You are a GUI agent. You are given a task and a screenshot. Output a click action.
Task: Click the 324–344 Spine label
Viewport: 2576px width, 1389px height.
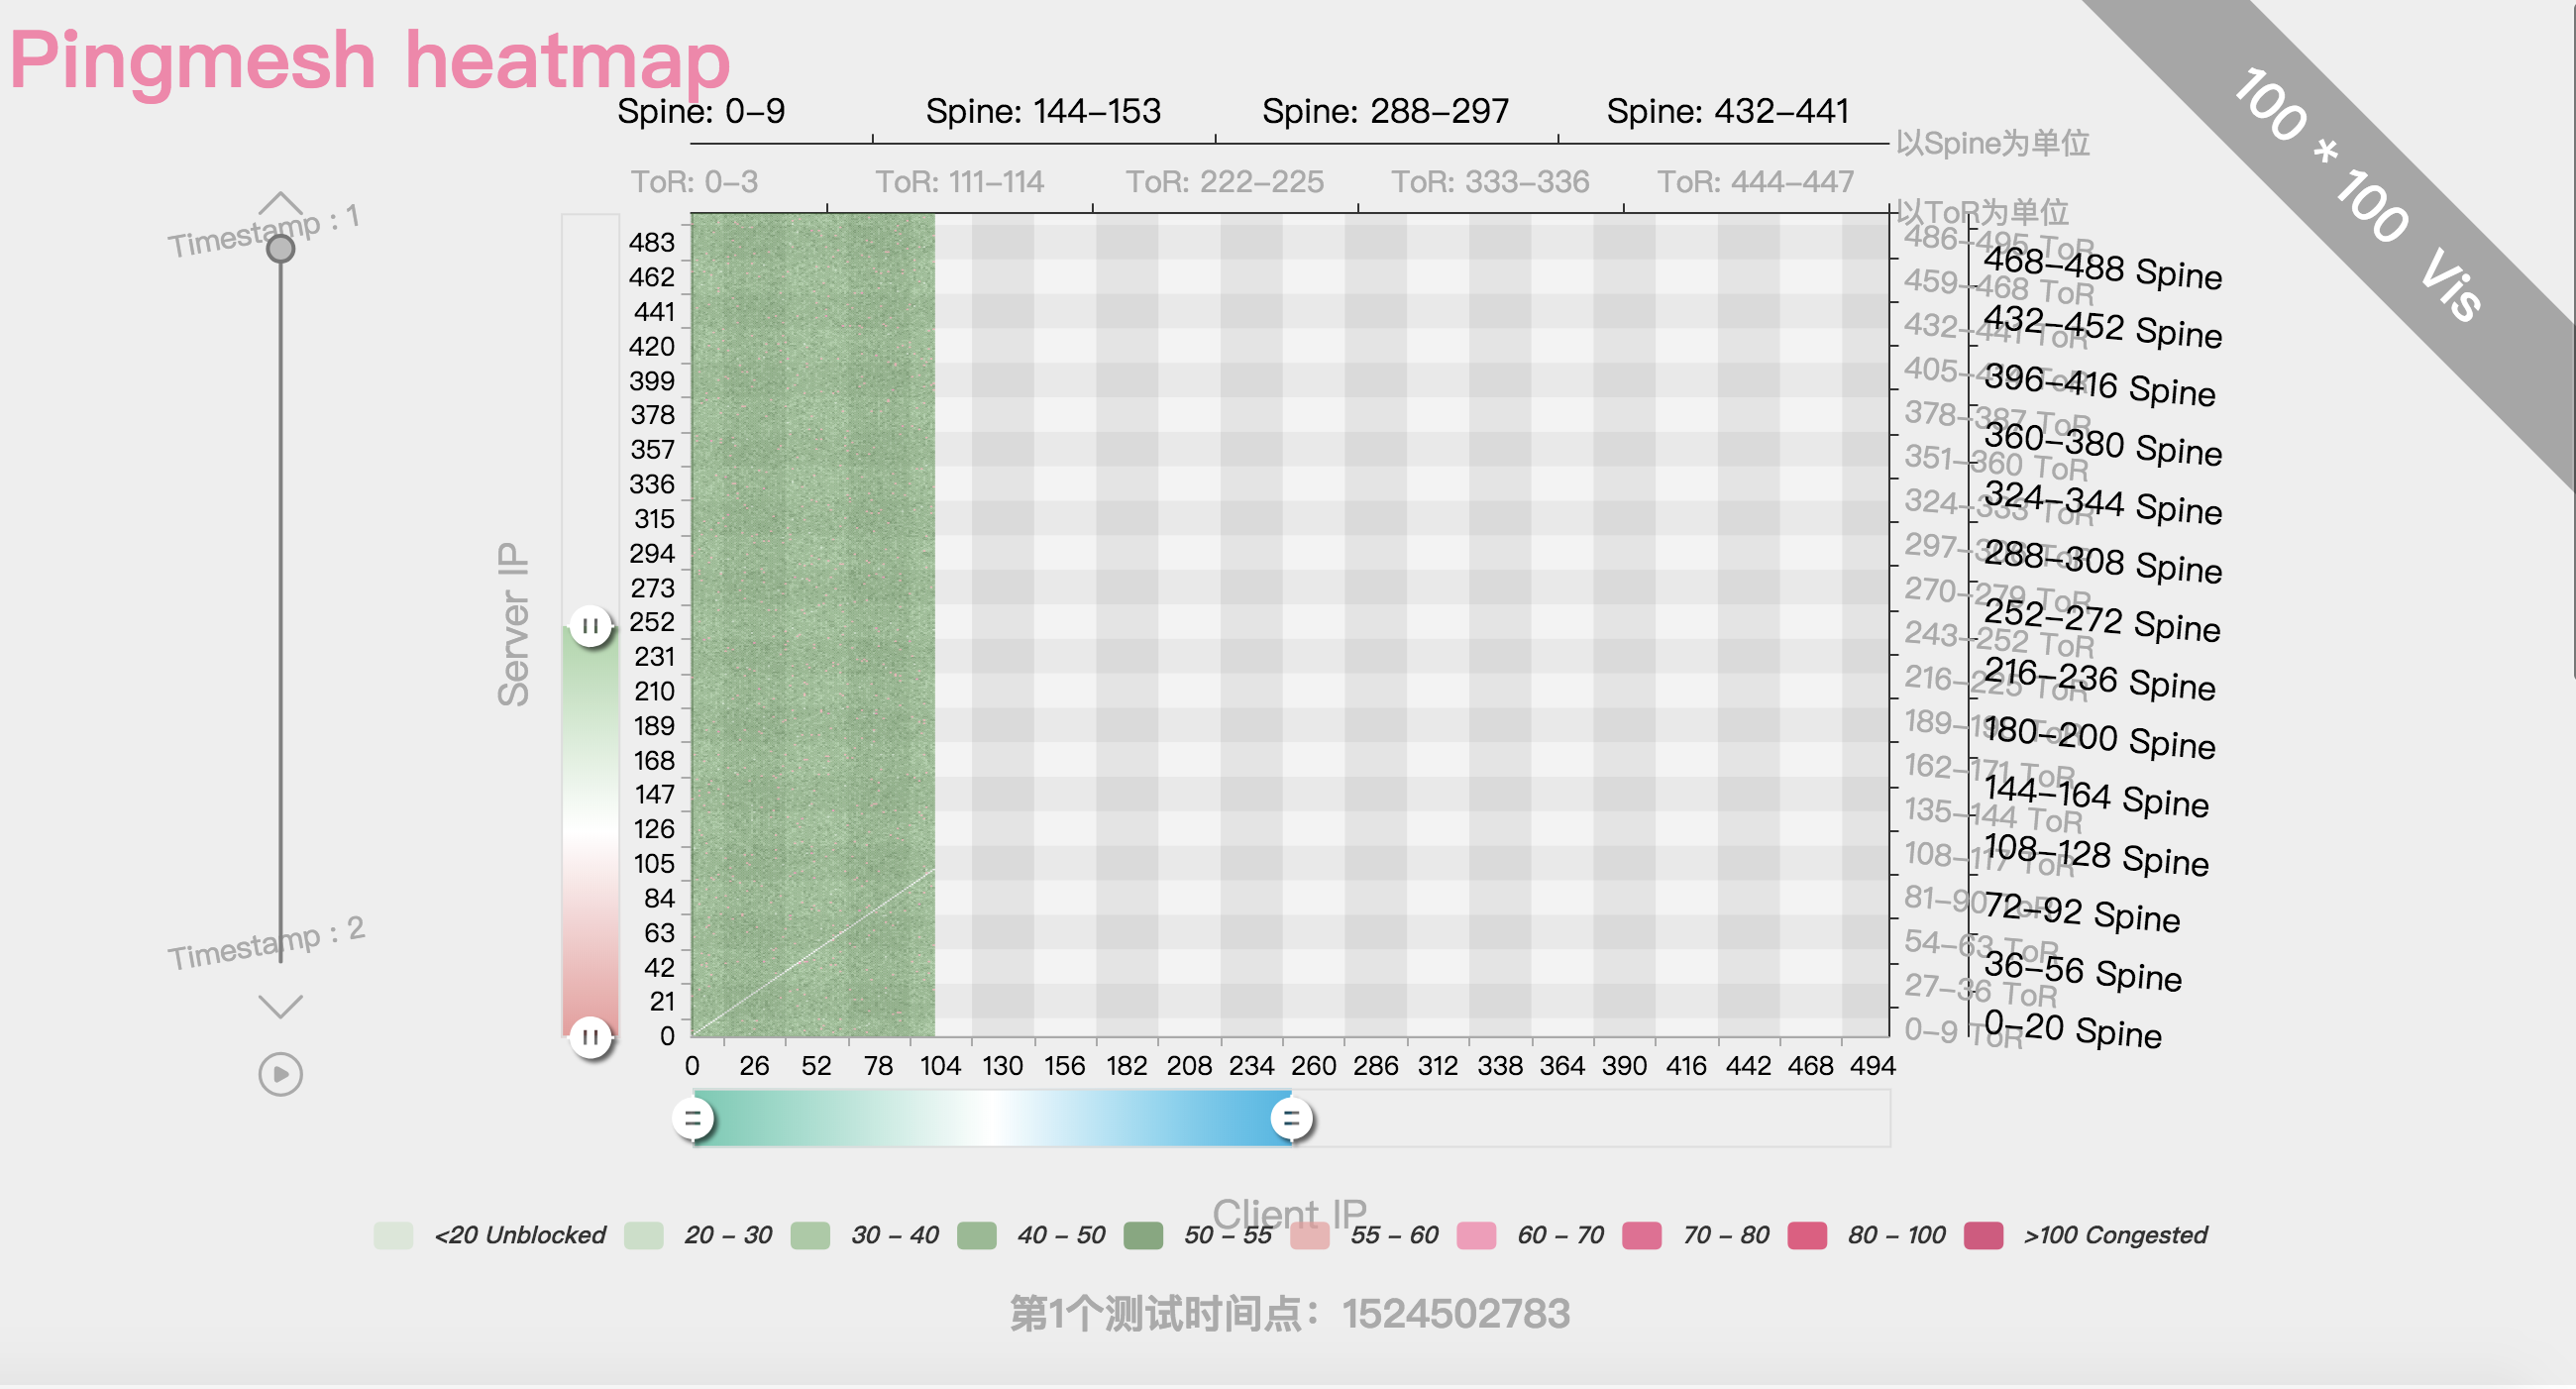click(x=2103, y=503)
